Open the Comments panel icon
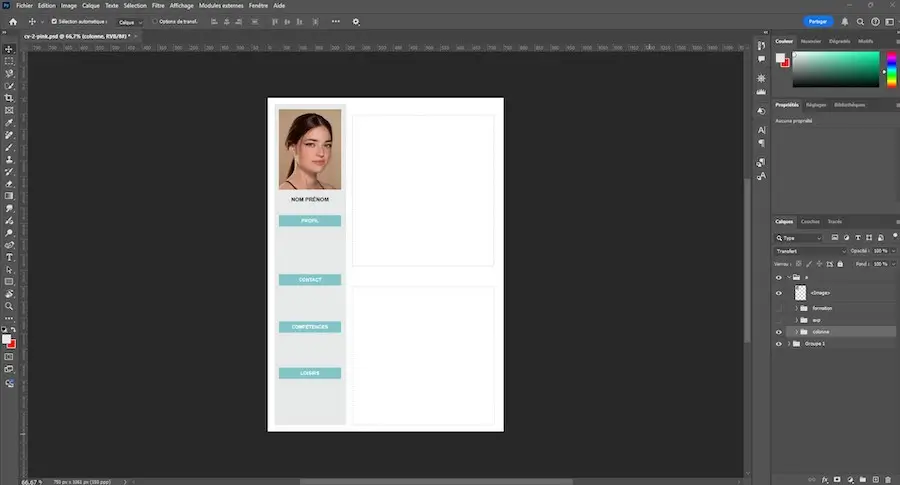The height and width of the screenshot is (485, 900). pos(761,59)
